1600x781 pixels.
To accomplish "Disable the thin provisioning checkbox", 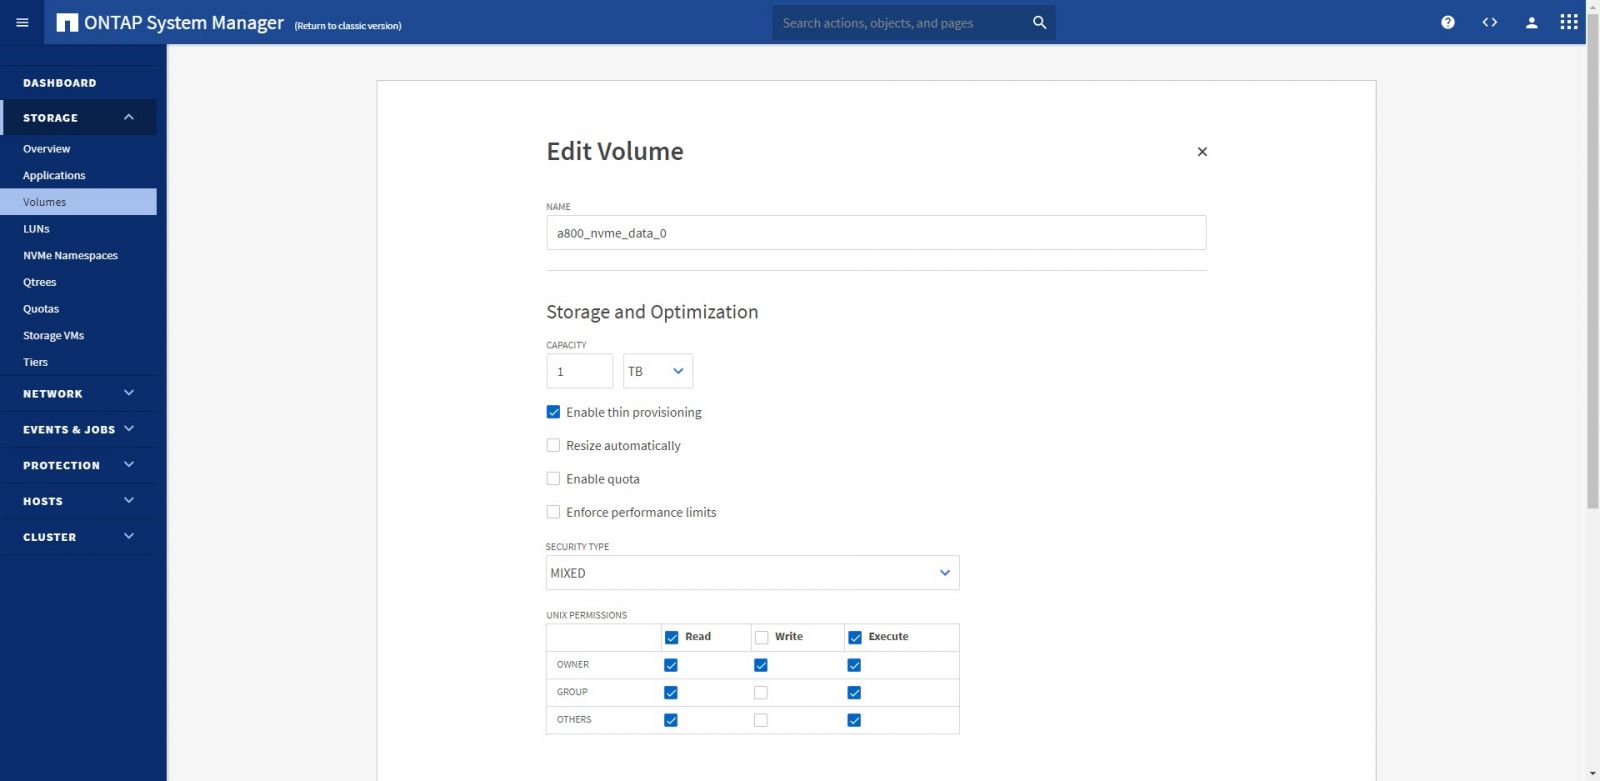I will (x=553, y=412).
